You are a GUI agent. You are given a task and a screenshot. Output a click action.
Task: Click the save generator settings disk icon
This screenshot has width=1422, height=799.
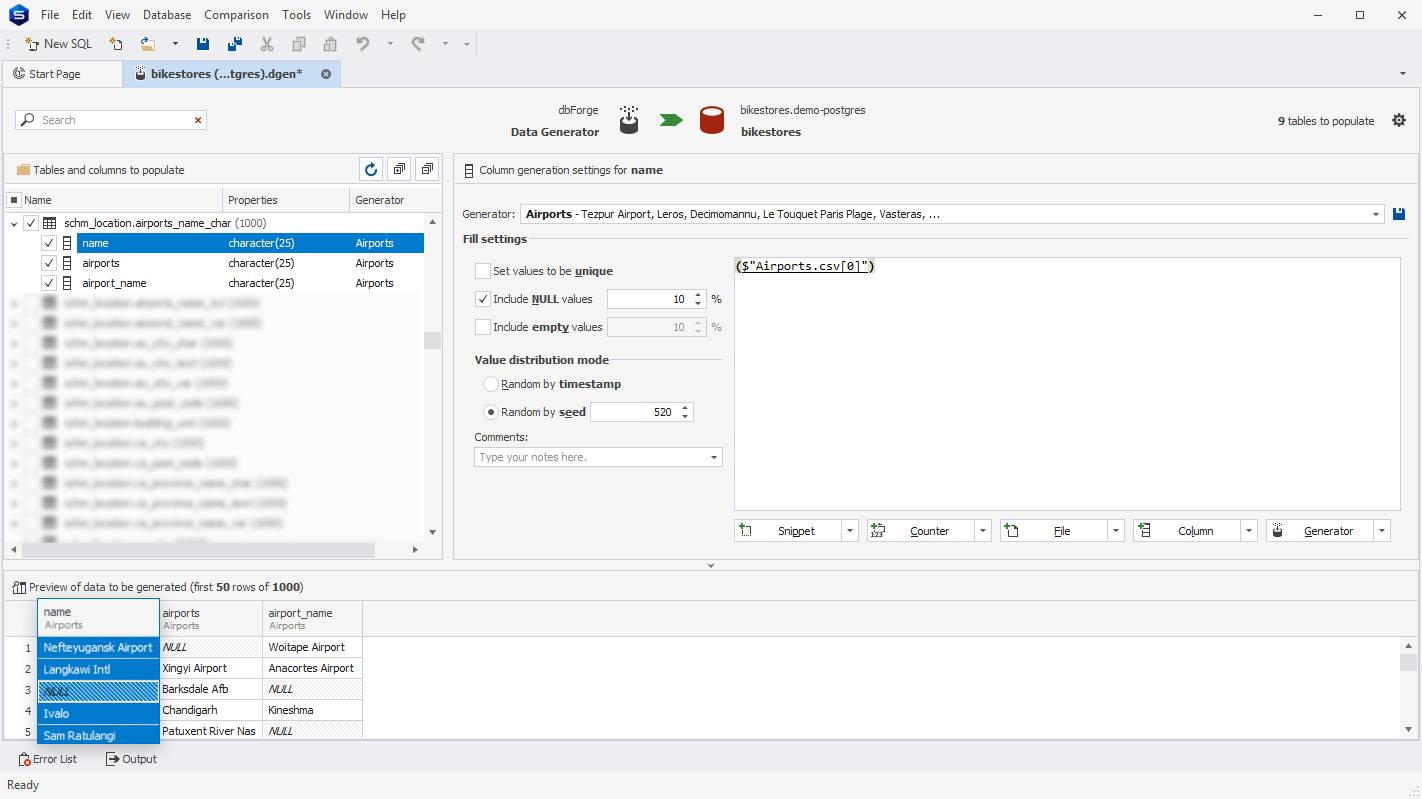(x=1399, y=214)
